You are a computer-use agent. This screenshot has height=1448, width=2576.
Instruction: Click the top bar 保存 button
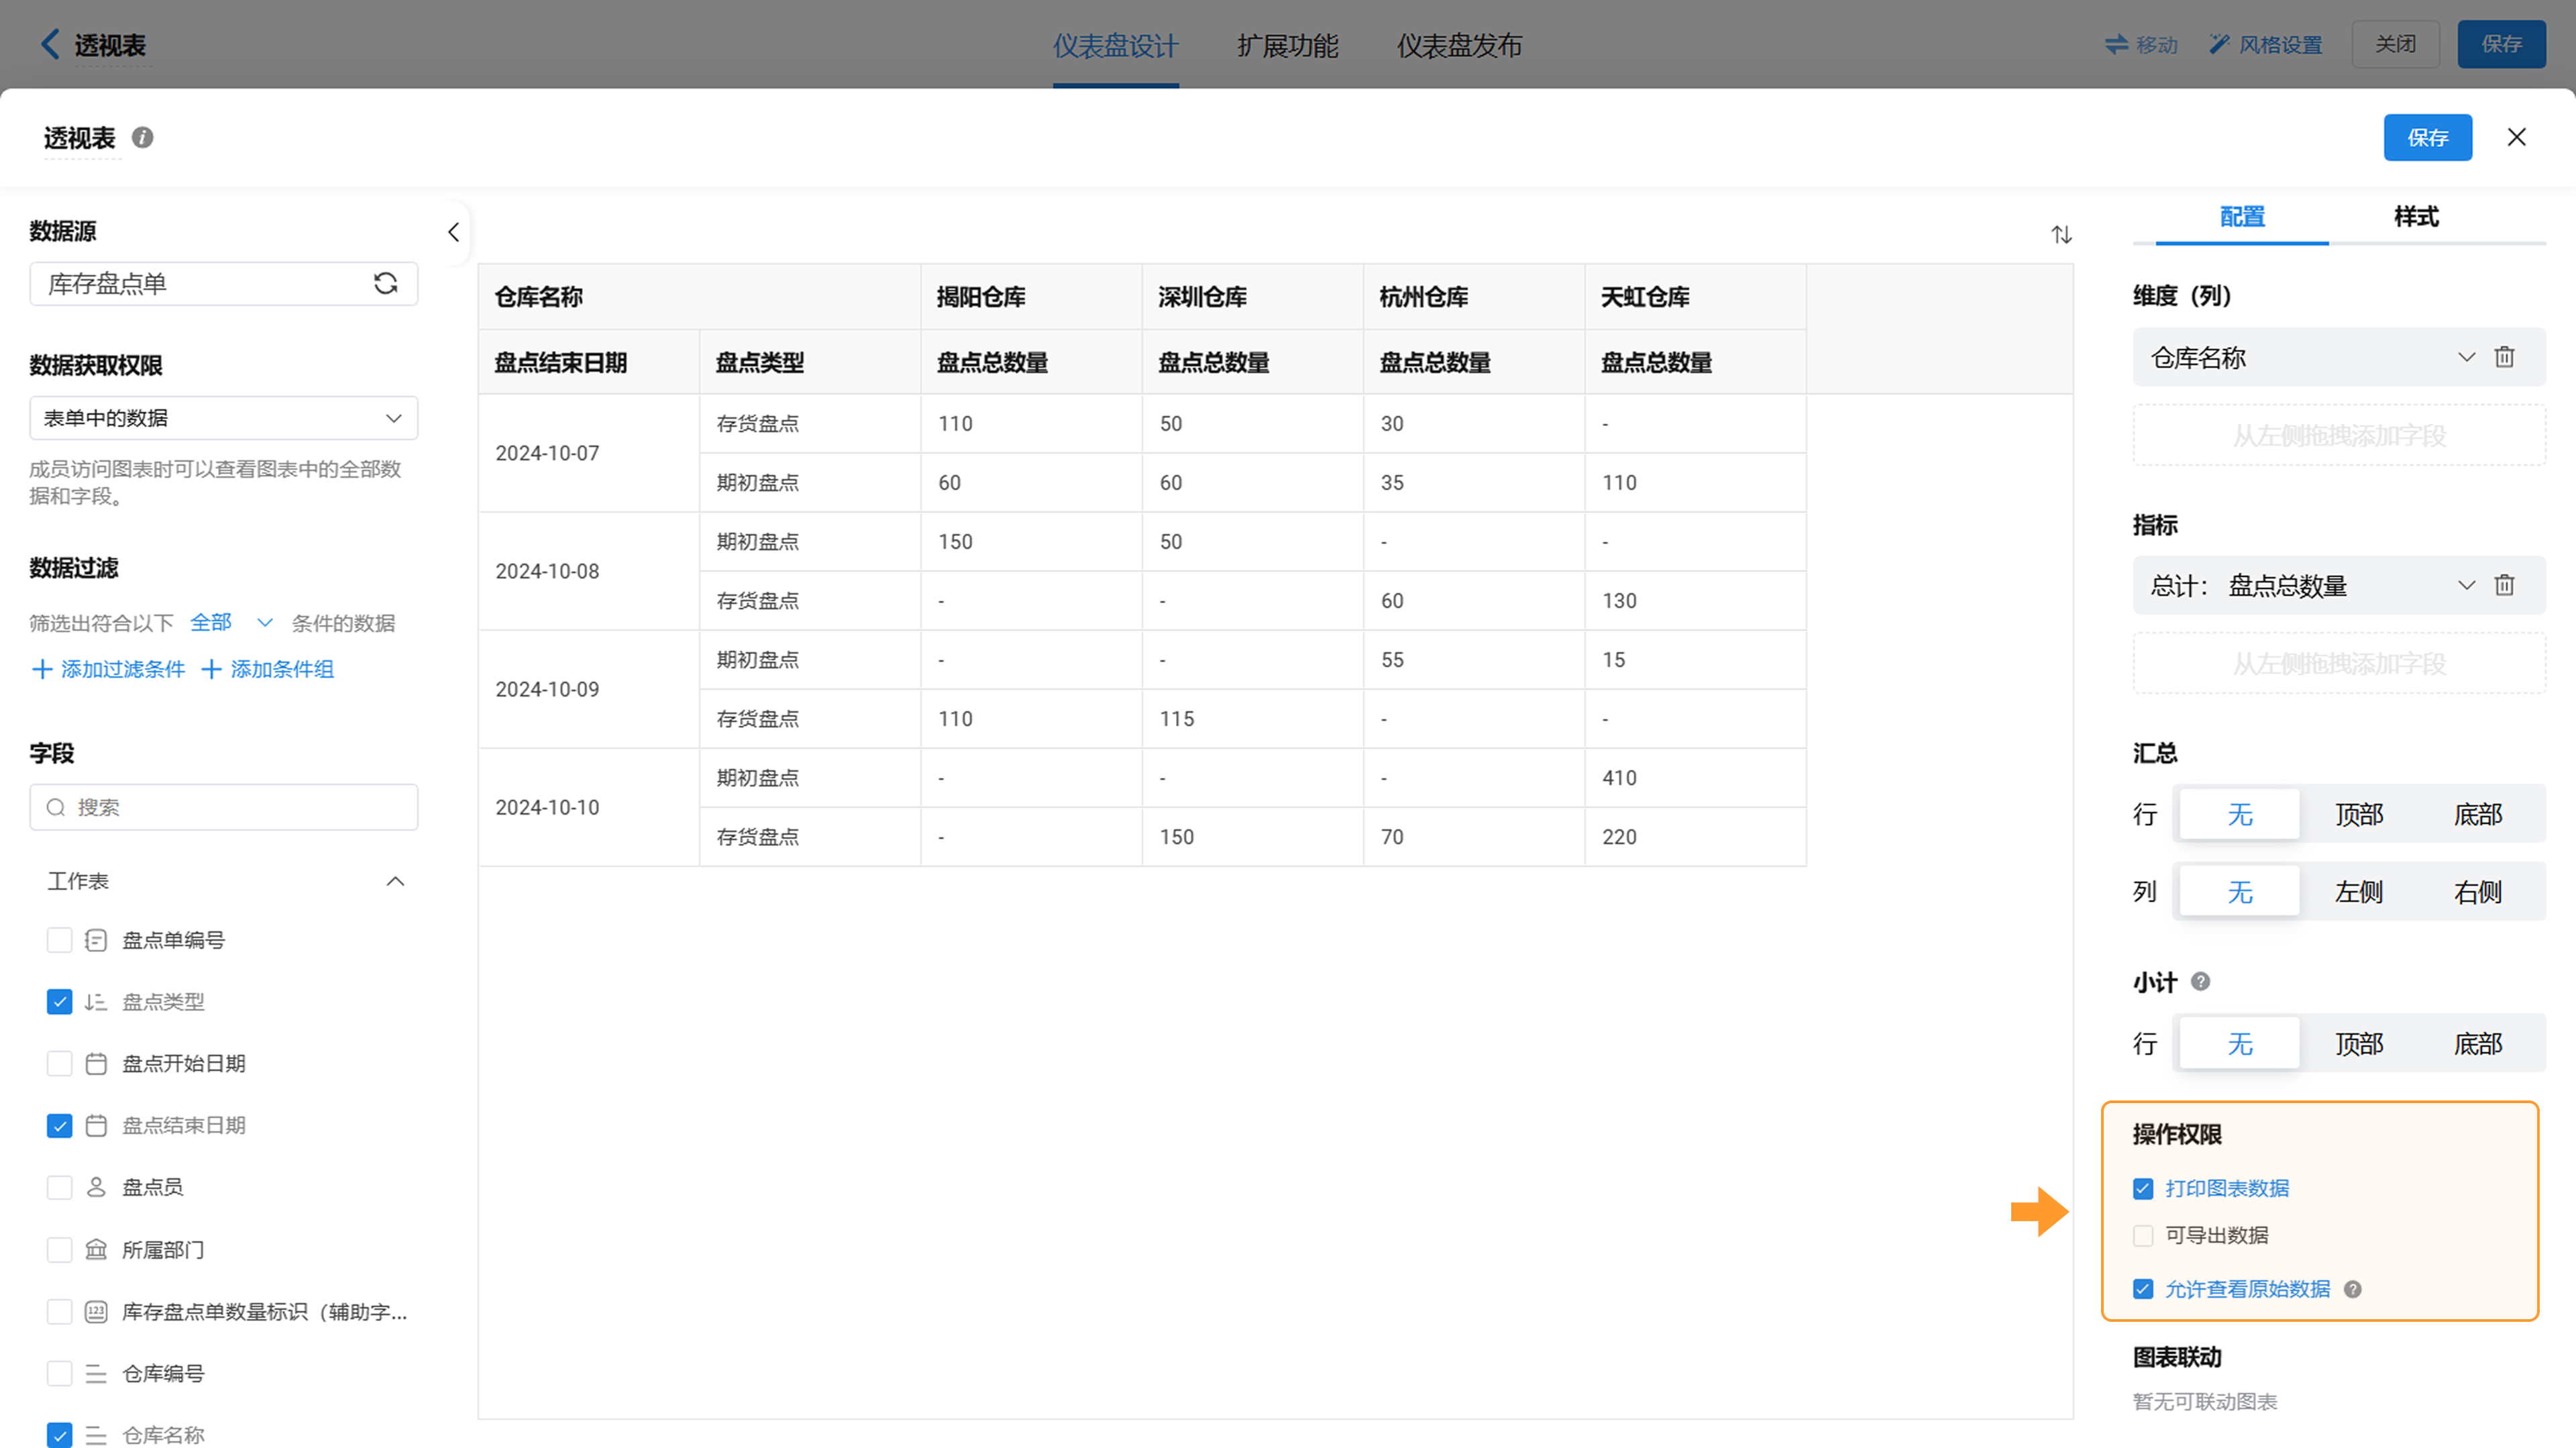point(2501,44)
